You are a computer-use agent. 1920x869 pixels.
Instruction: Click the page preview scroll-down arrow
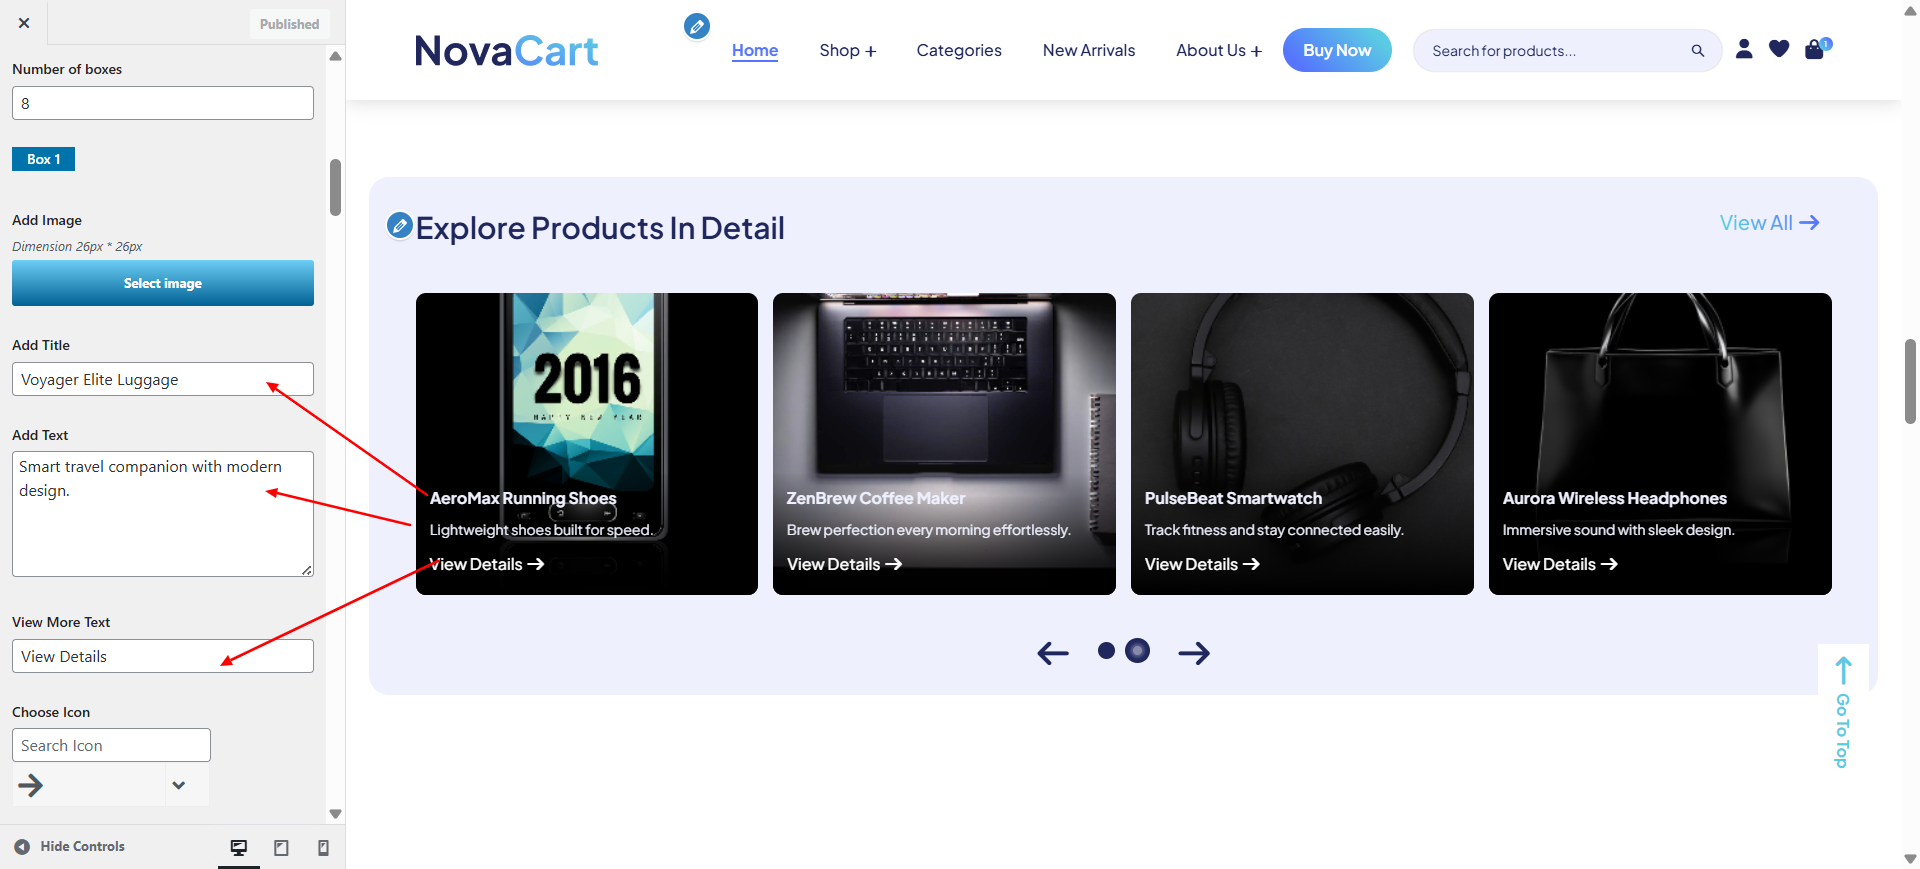coord(1910,859)
